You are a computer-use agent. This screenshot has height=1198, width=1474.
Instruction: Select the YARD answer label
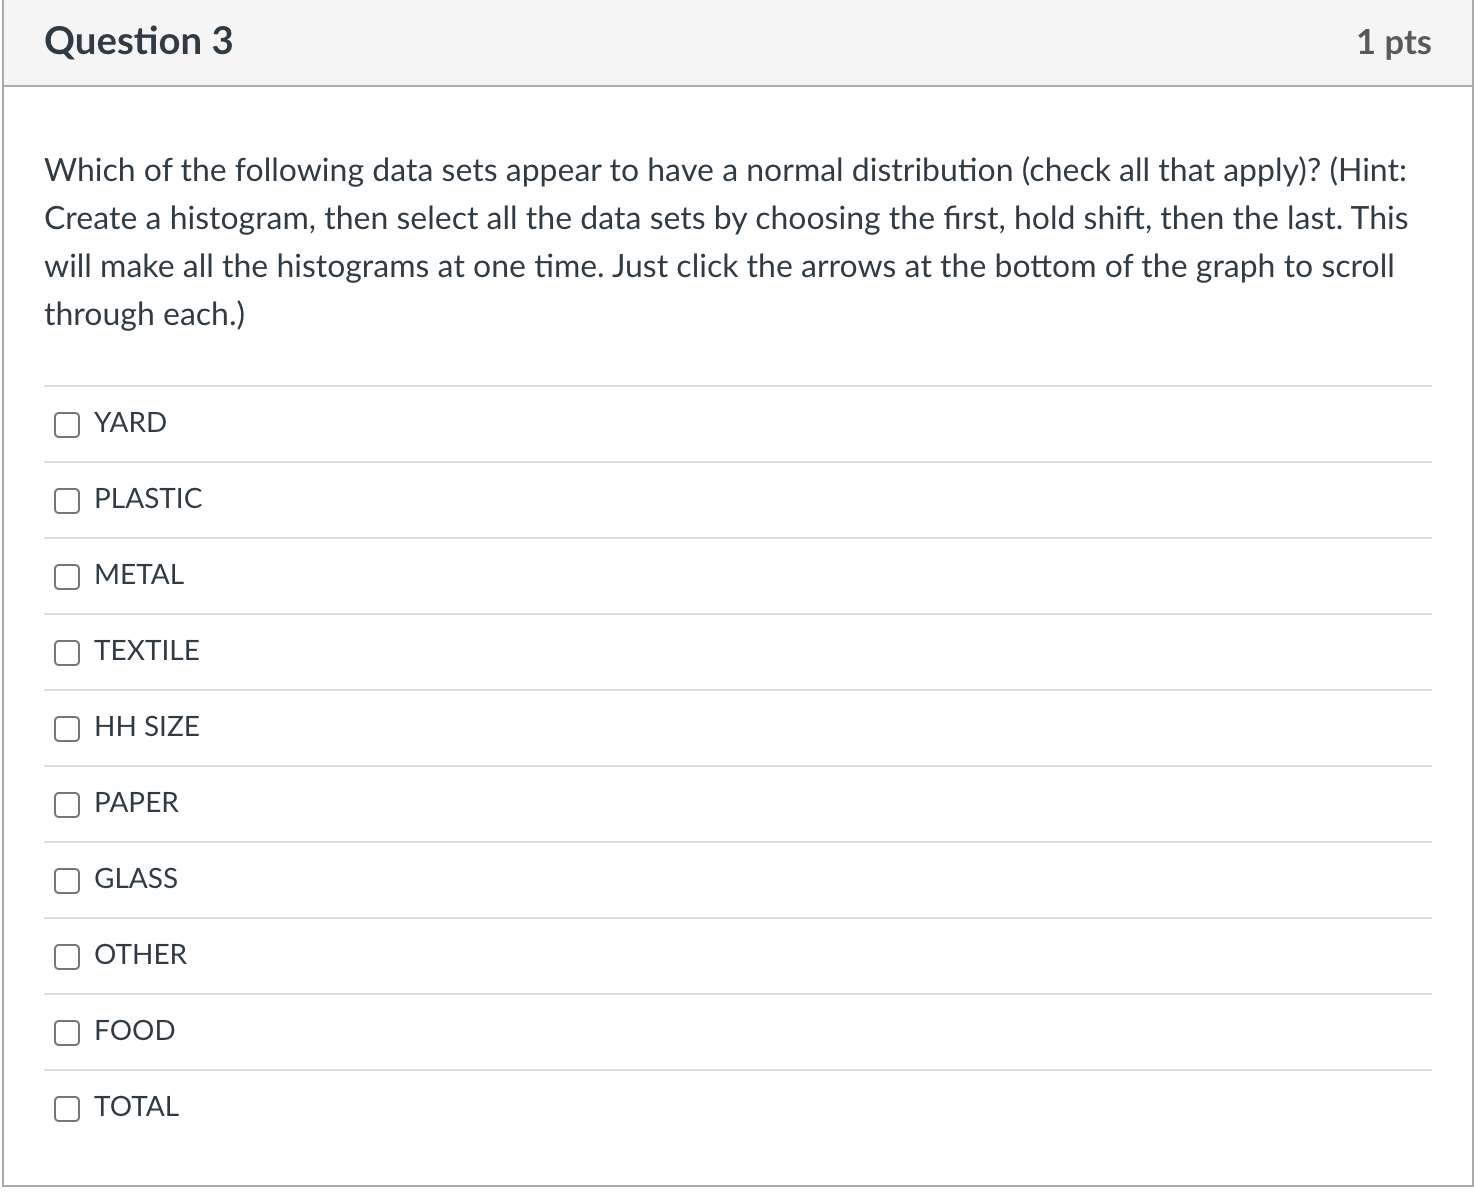130,422
